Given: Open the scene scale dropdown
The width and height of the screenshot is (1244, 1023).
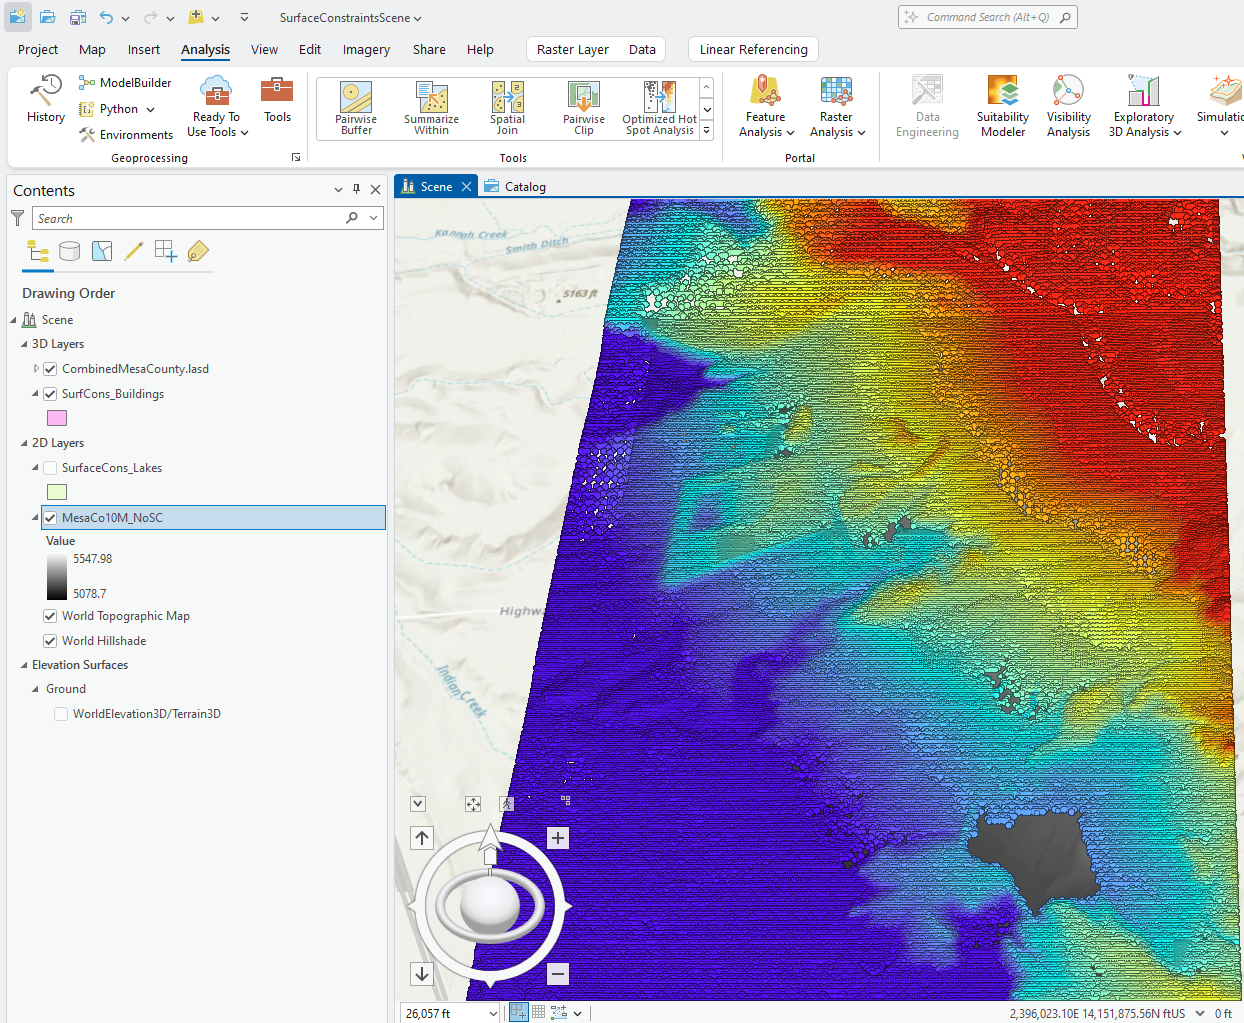Looking at the screenshot, I should click(x=492, y=1013).
